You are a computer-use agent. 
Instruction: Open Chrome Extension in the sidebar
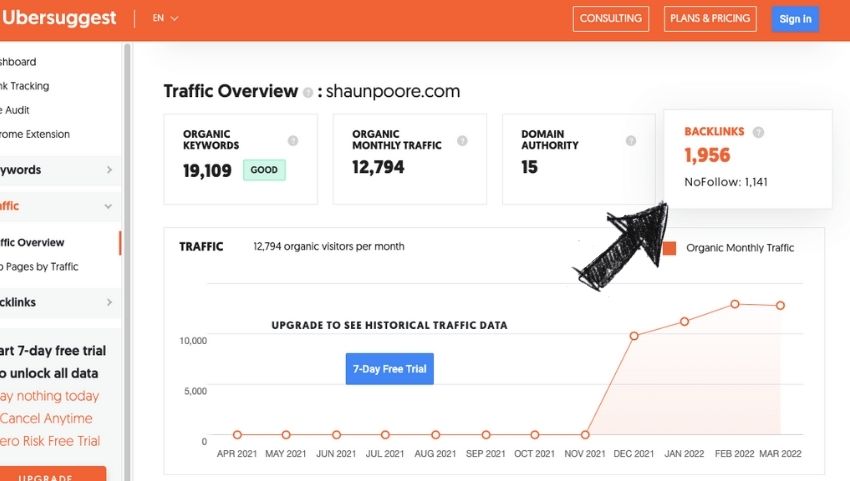pos(35,134)
